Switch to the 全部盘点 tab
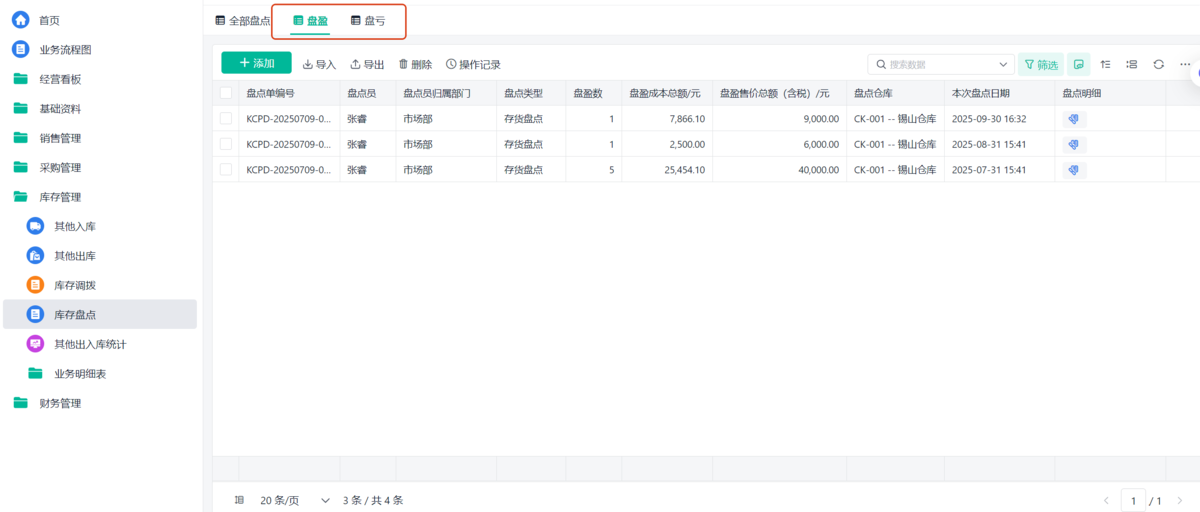Image resolution: width=1200 pixels, height=512 pixels. [x=243, y=20]
